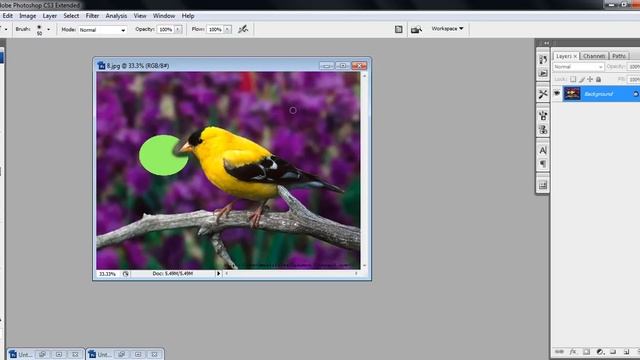Open status bar arrow menu beside Doc info
640x360 pixels.
tap(218, 273)
